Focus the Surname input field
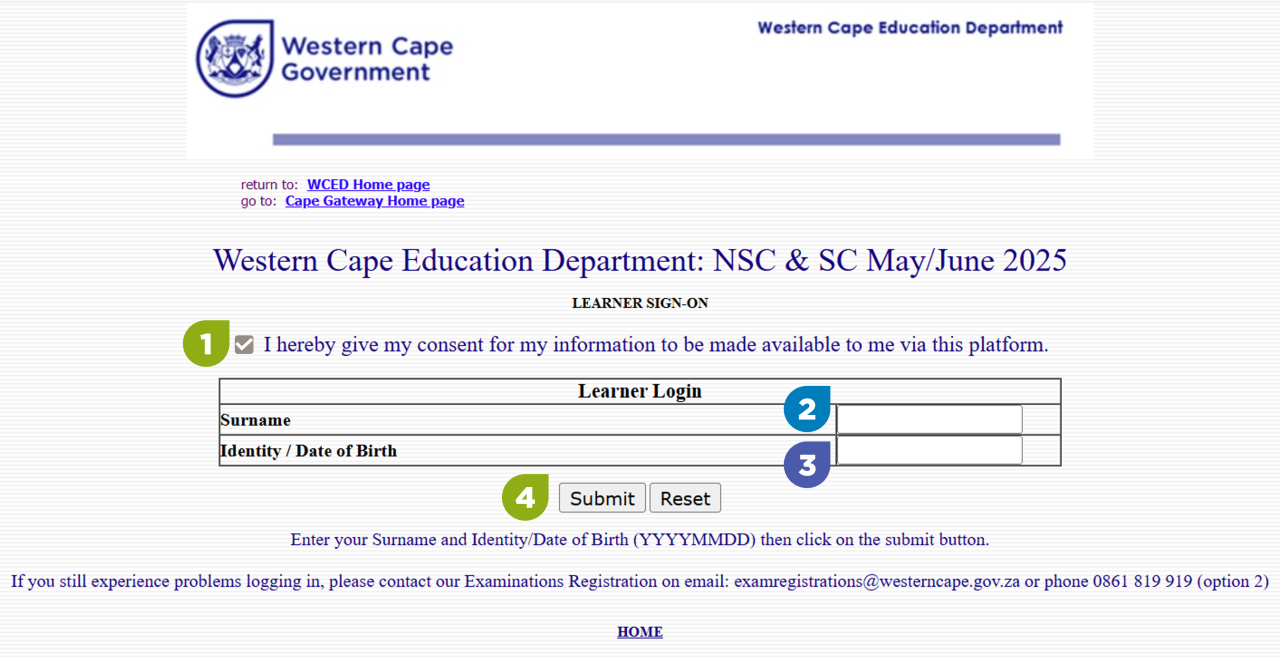The image size is (1280, 657). coord(929,419)
